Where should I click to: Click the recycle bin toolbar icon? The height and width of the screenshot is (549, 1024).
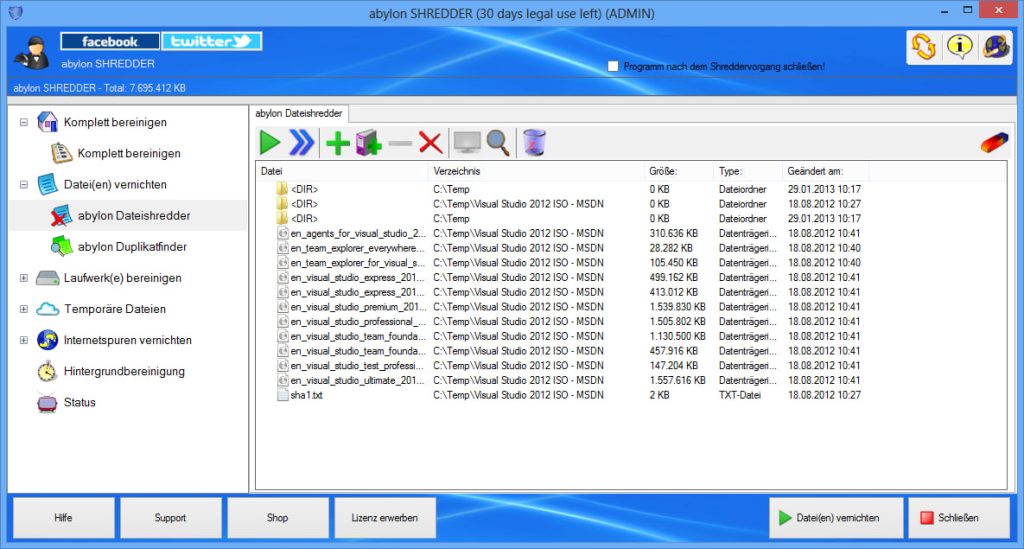(x=534, y=142)
